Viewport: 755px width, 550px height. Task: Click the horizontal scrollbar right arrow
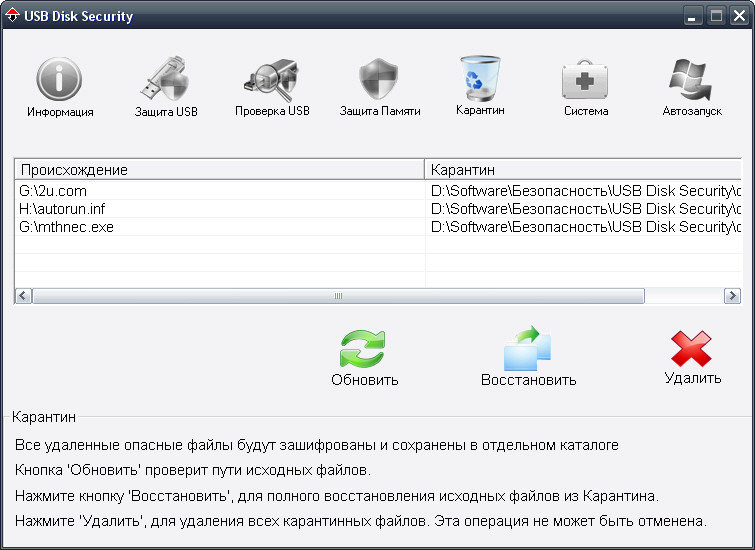732,296
